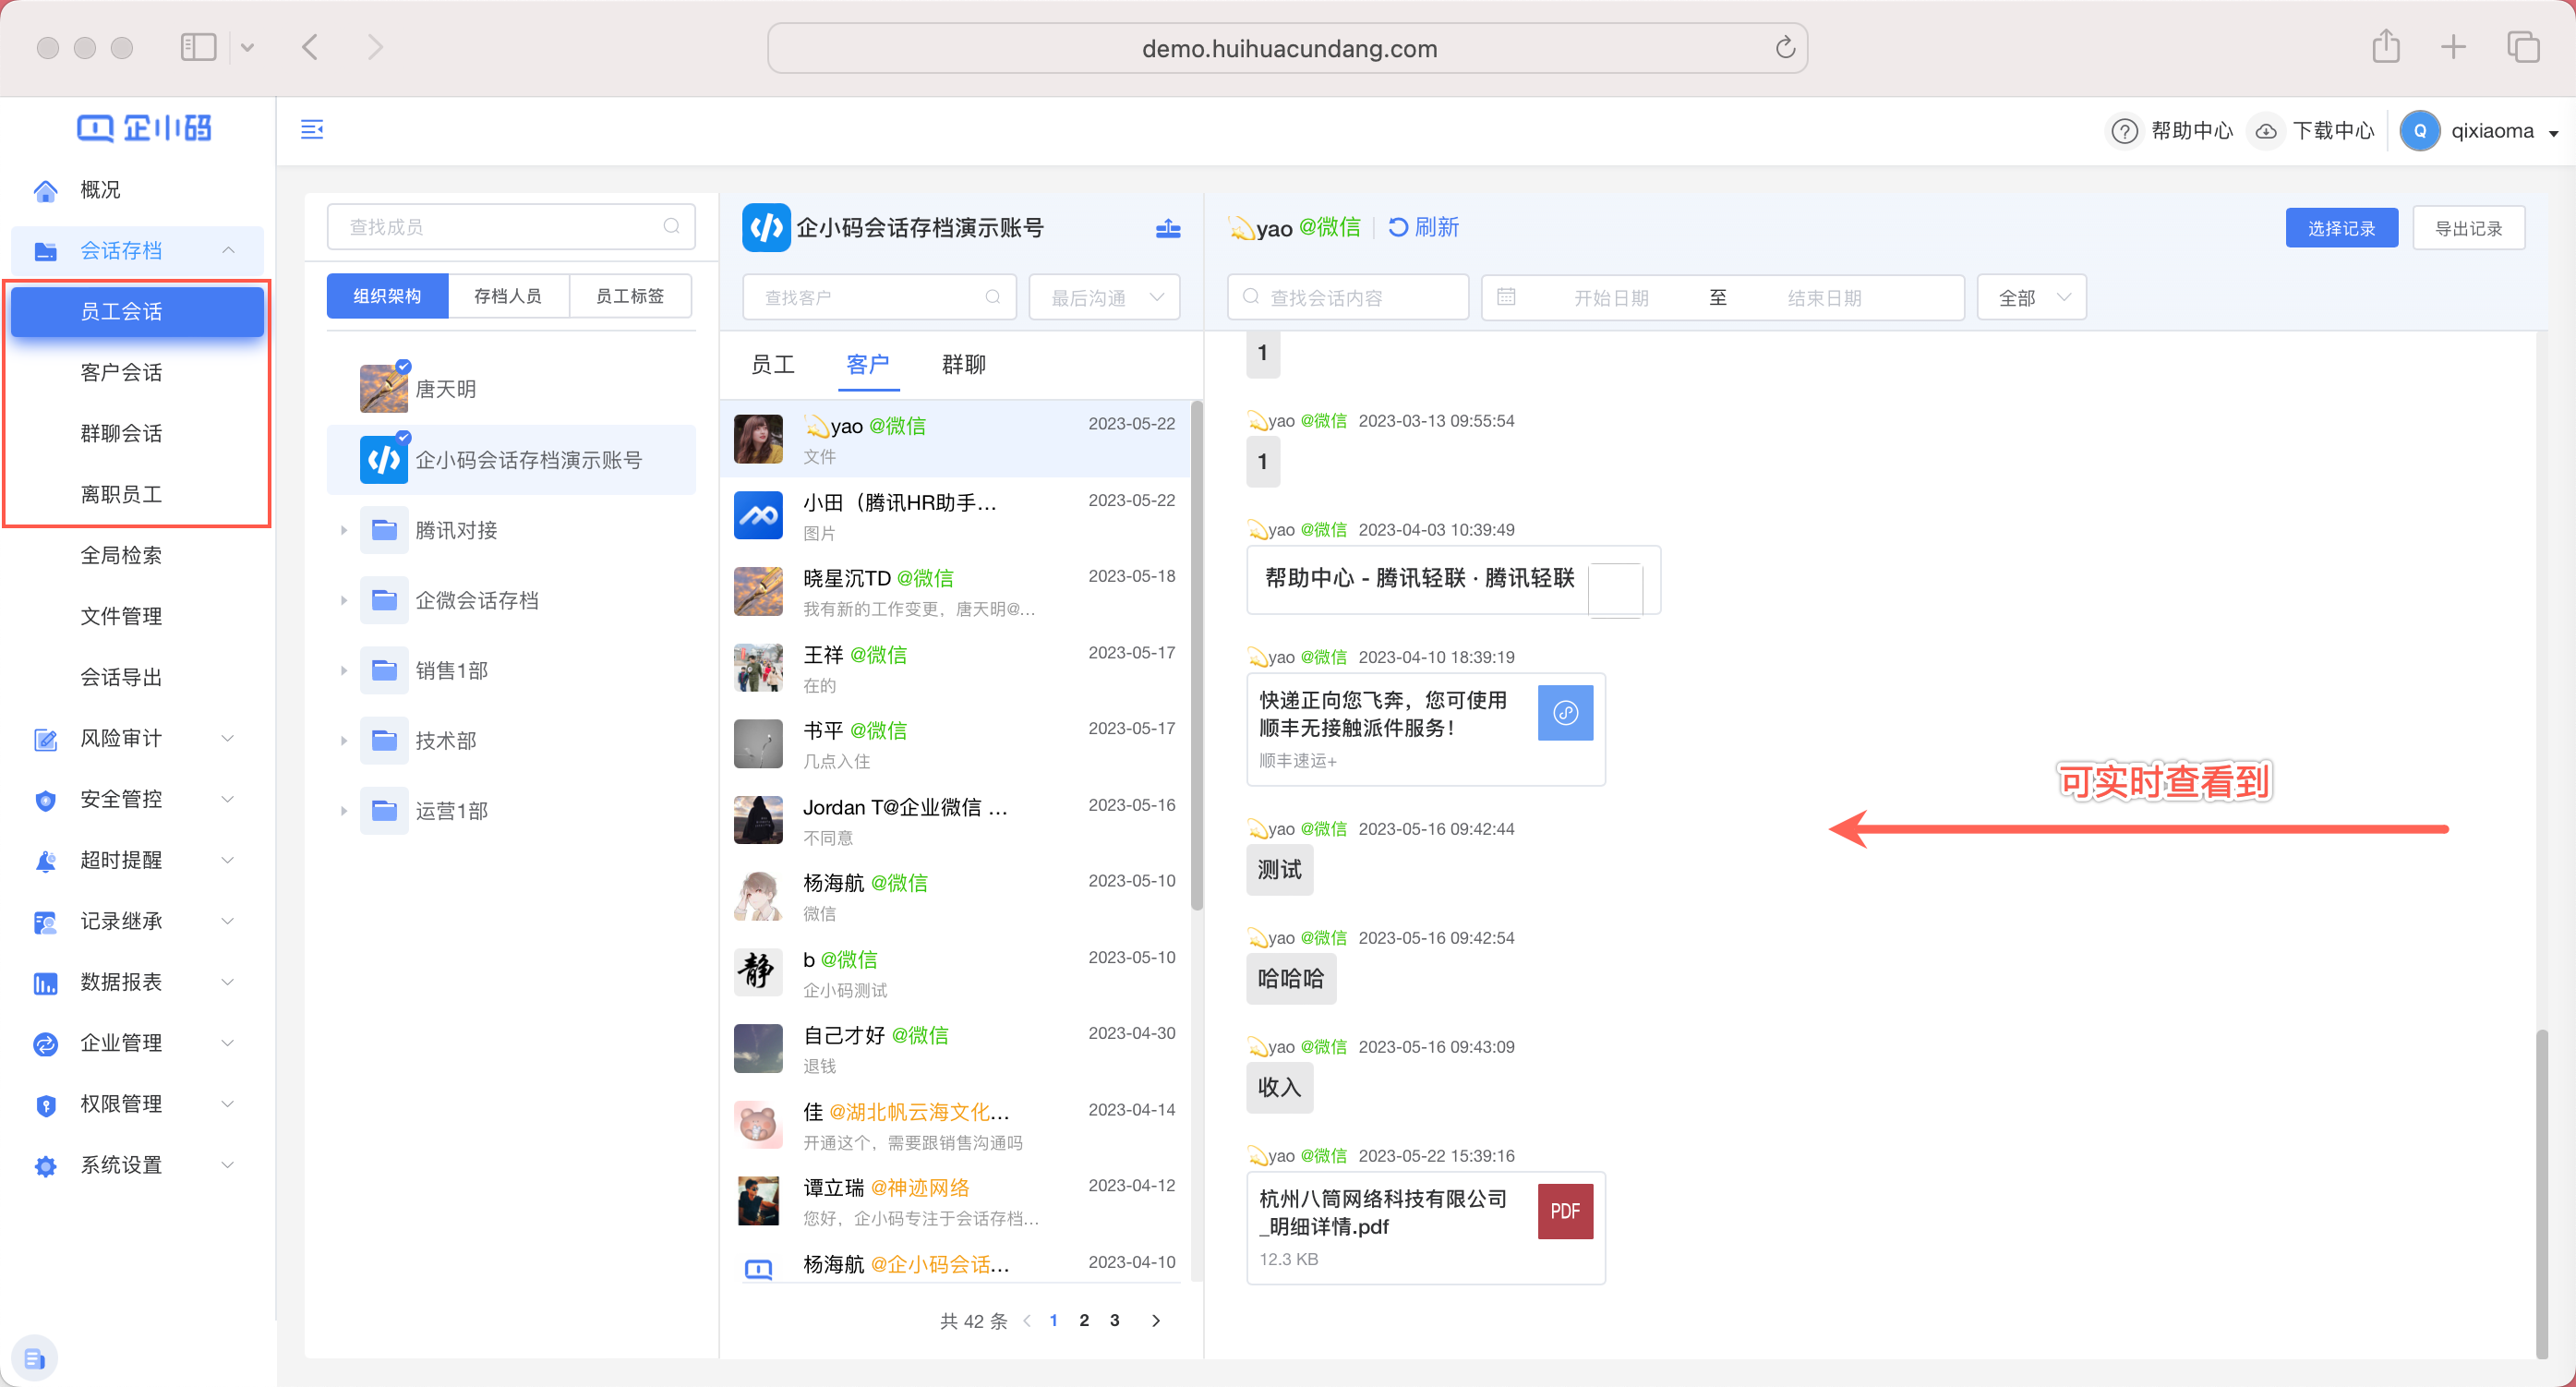Select 唐天明 in the member tree

511,389
